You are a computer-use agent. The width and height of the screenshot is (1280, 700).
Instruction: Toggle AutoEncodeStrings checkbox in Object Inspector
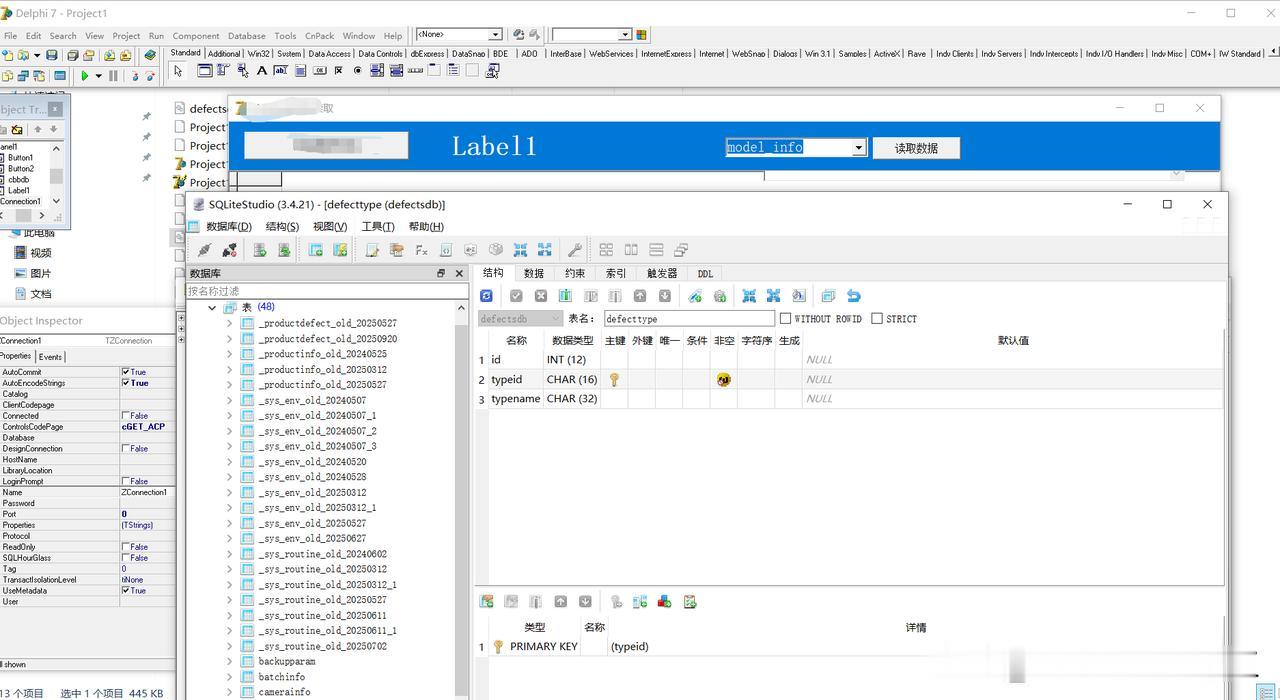point(126,383)
